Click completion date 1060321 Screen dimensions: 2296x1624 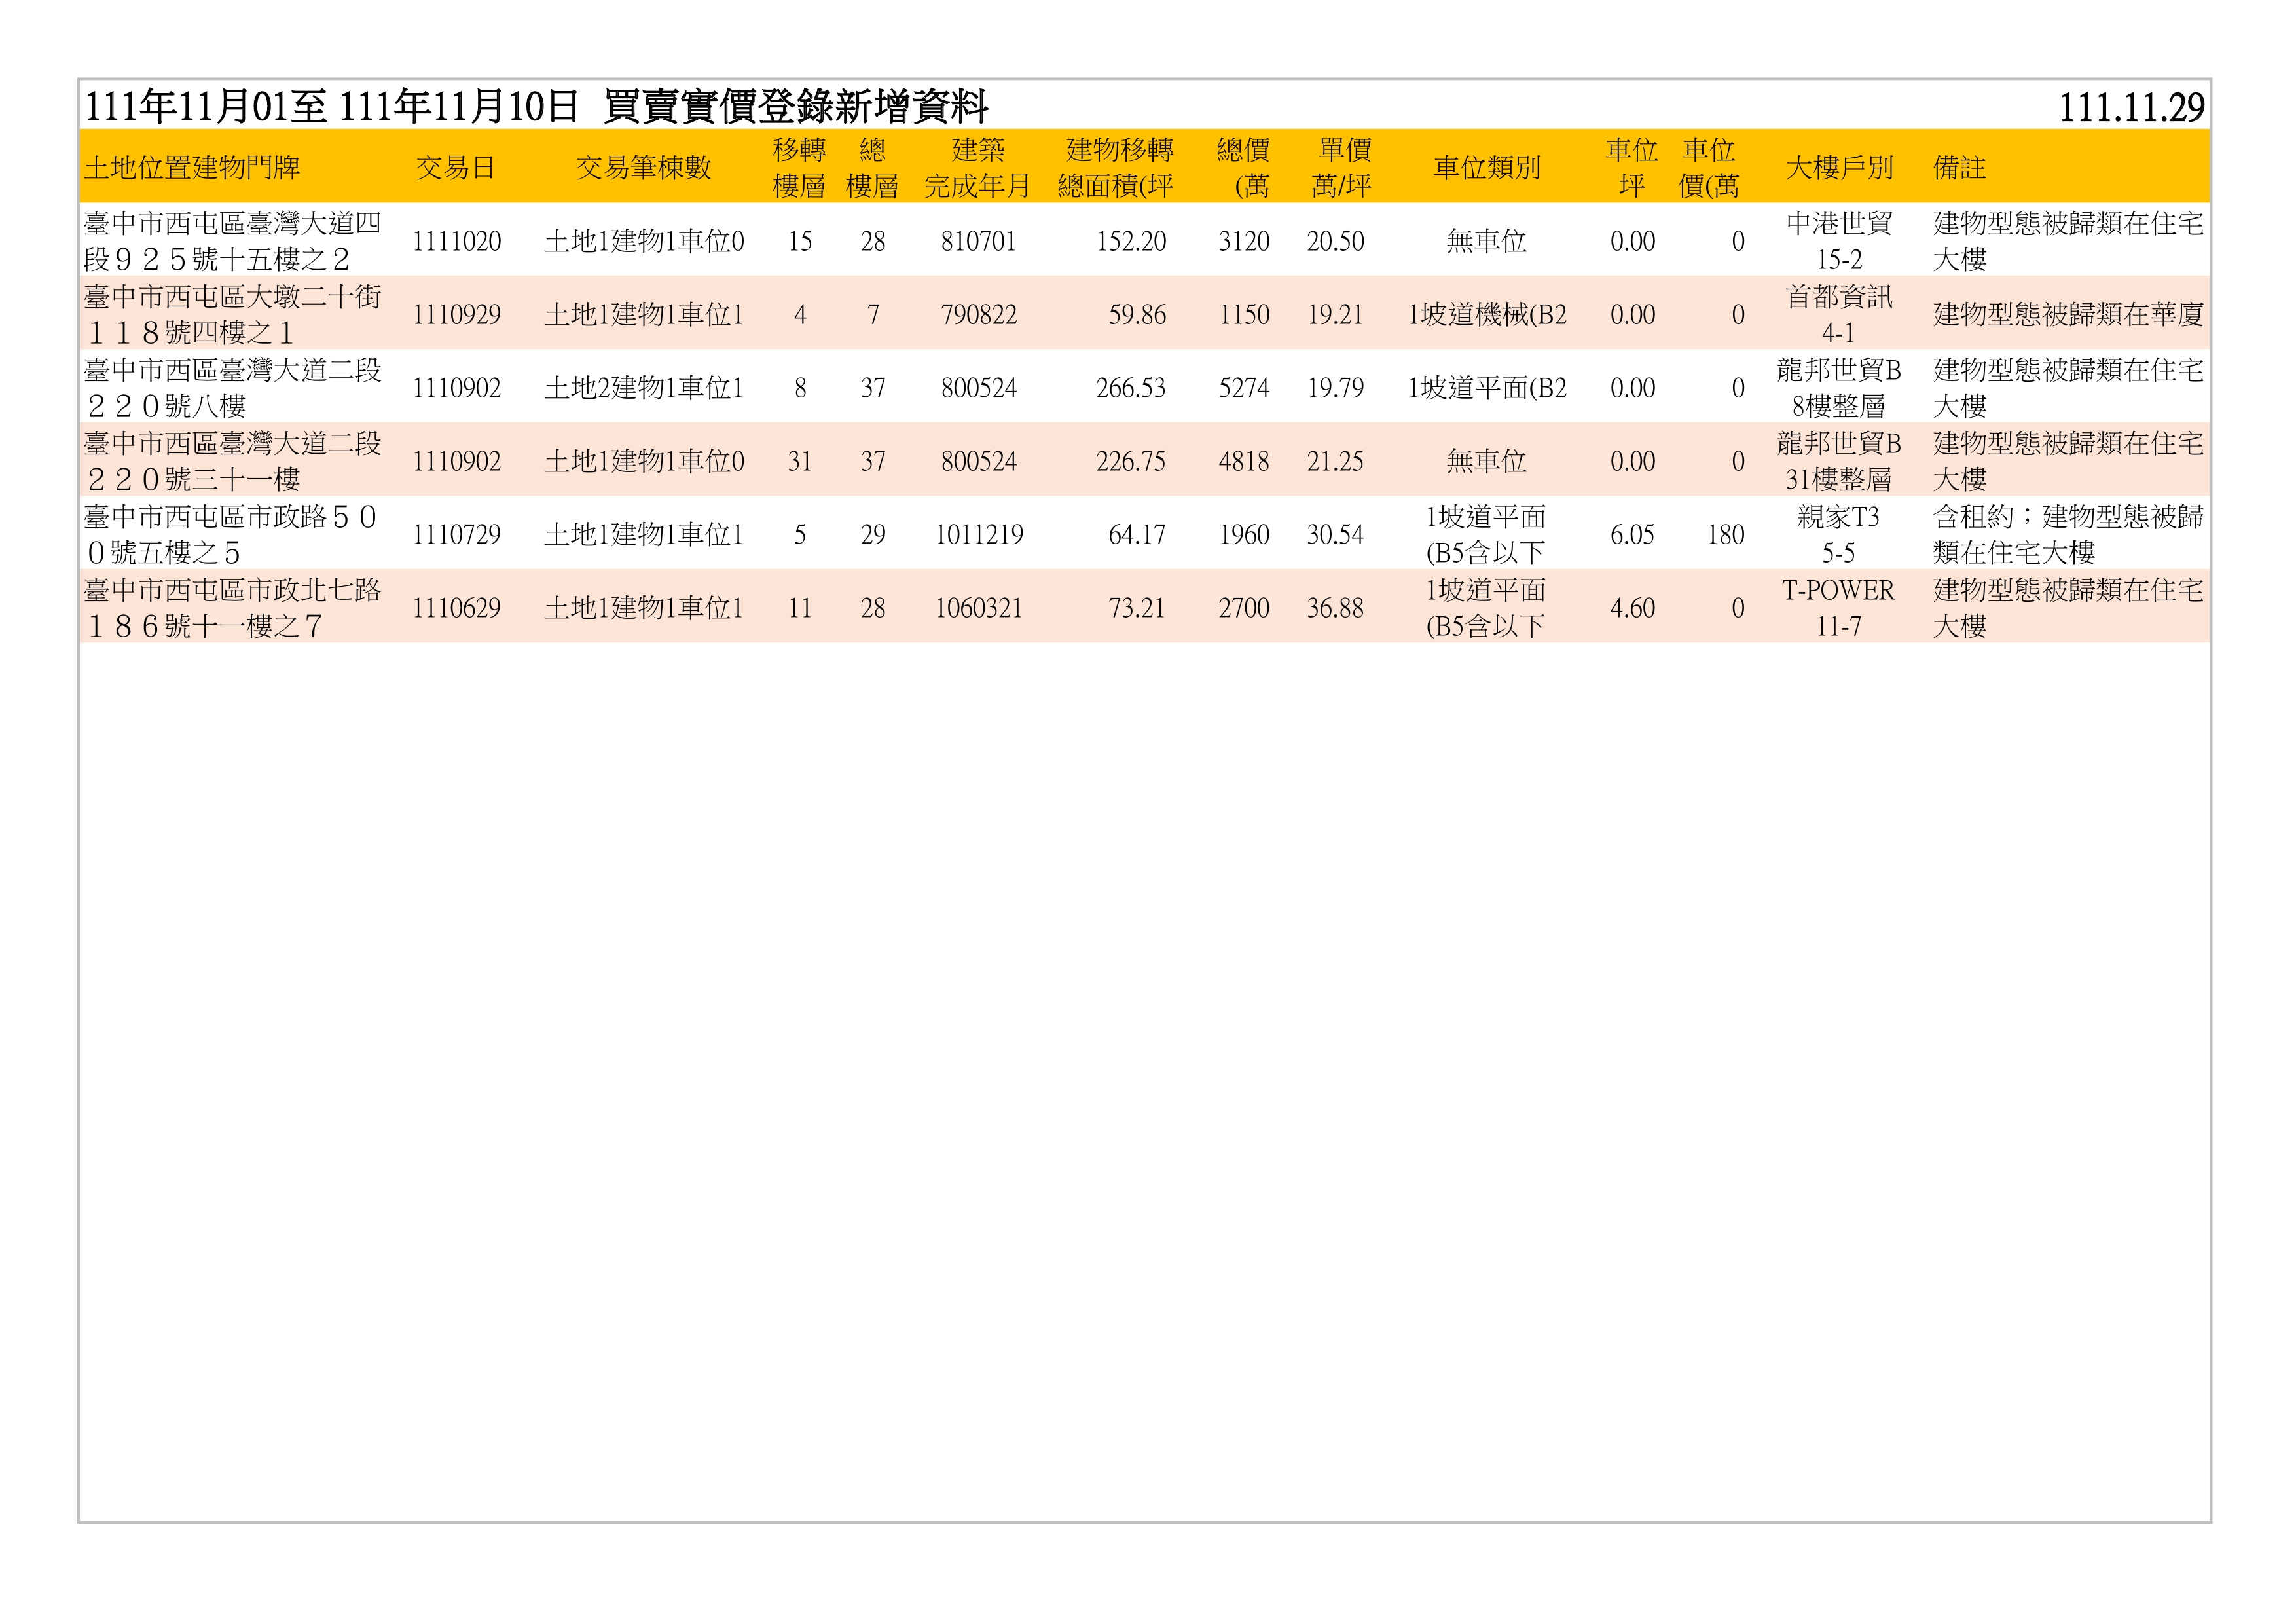tap(978, 607)
